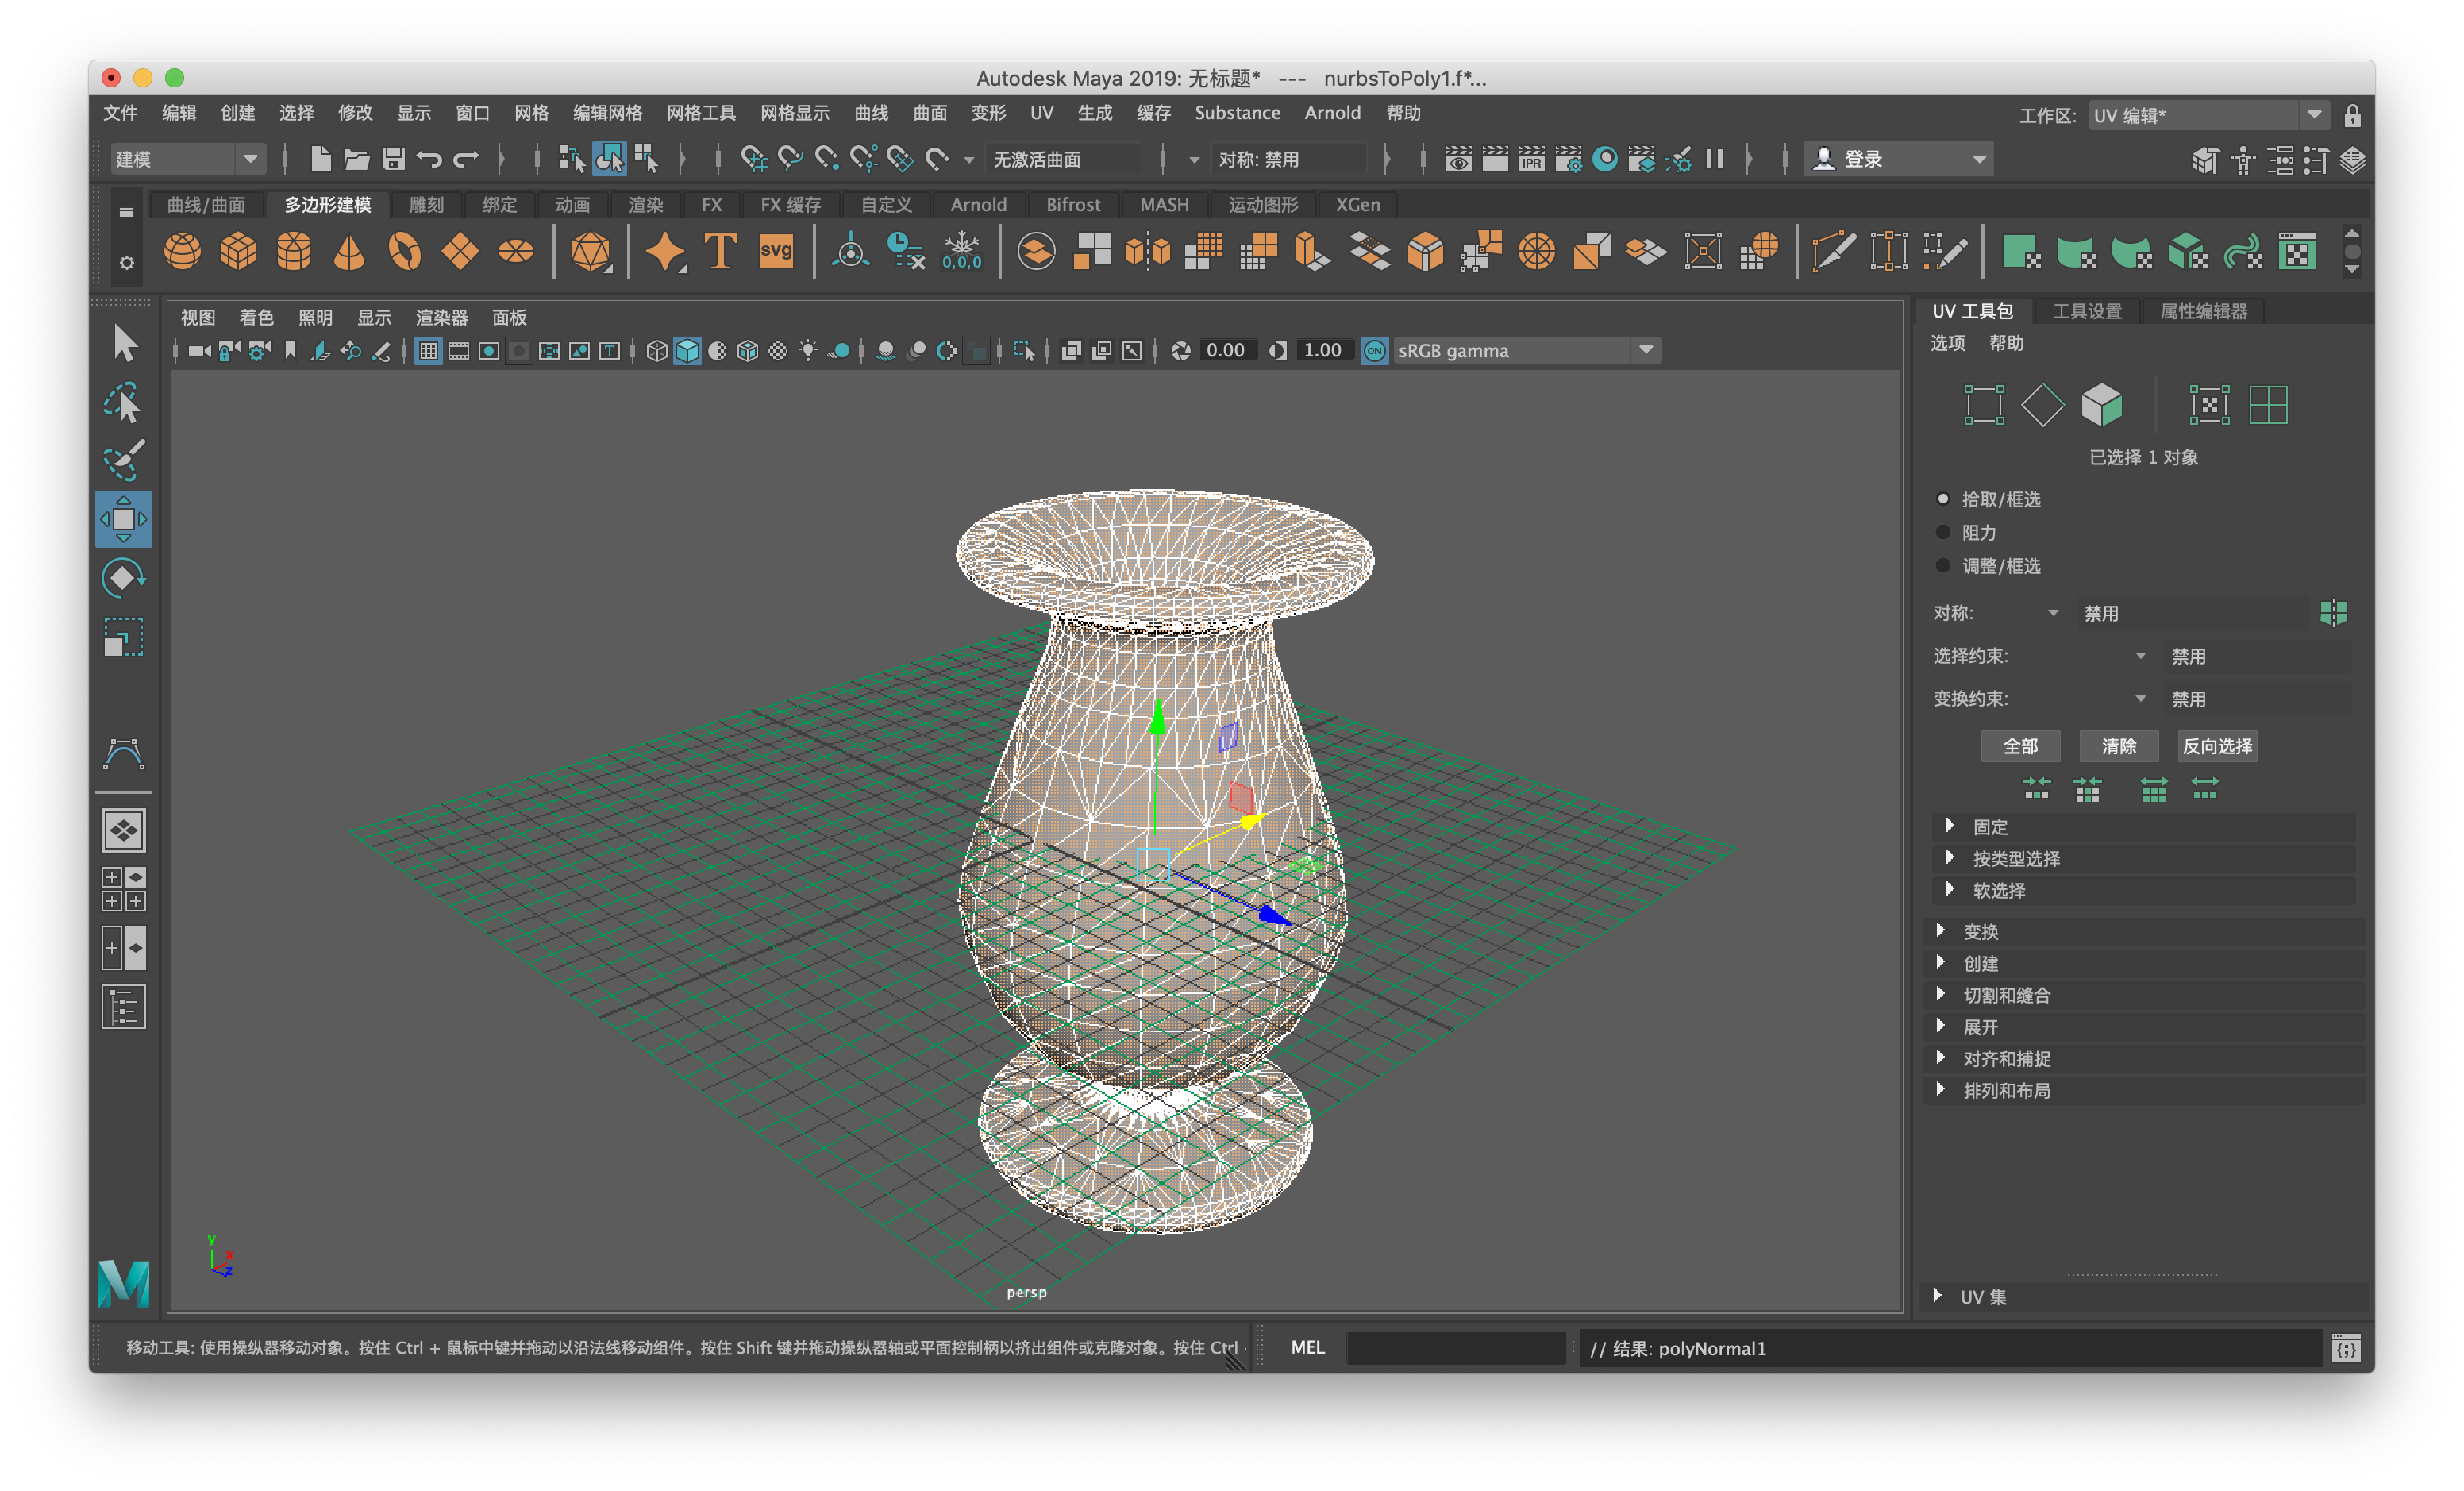2464x1491 pixels.
Task: Open the 登录 account dropdown
Action: pos(1898,159)
